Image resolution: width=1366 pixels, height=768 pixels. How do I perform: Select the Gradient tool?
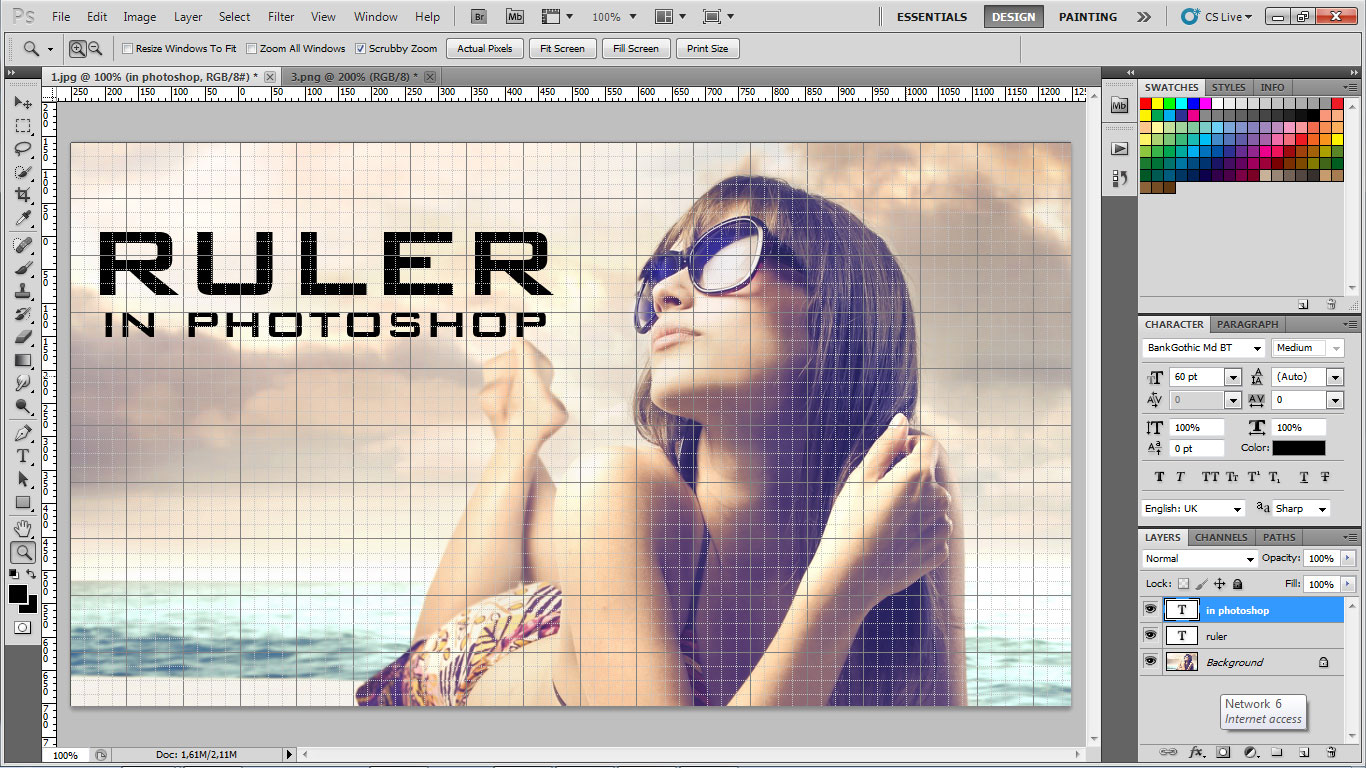pyautogui.click(x=22, y=360)
